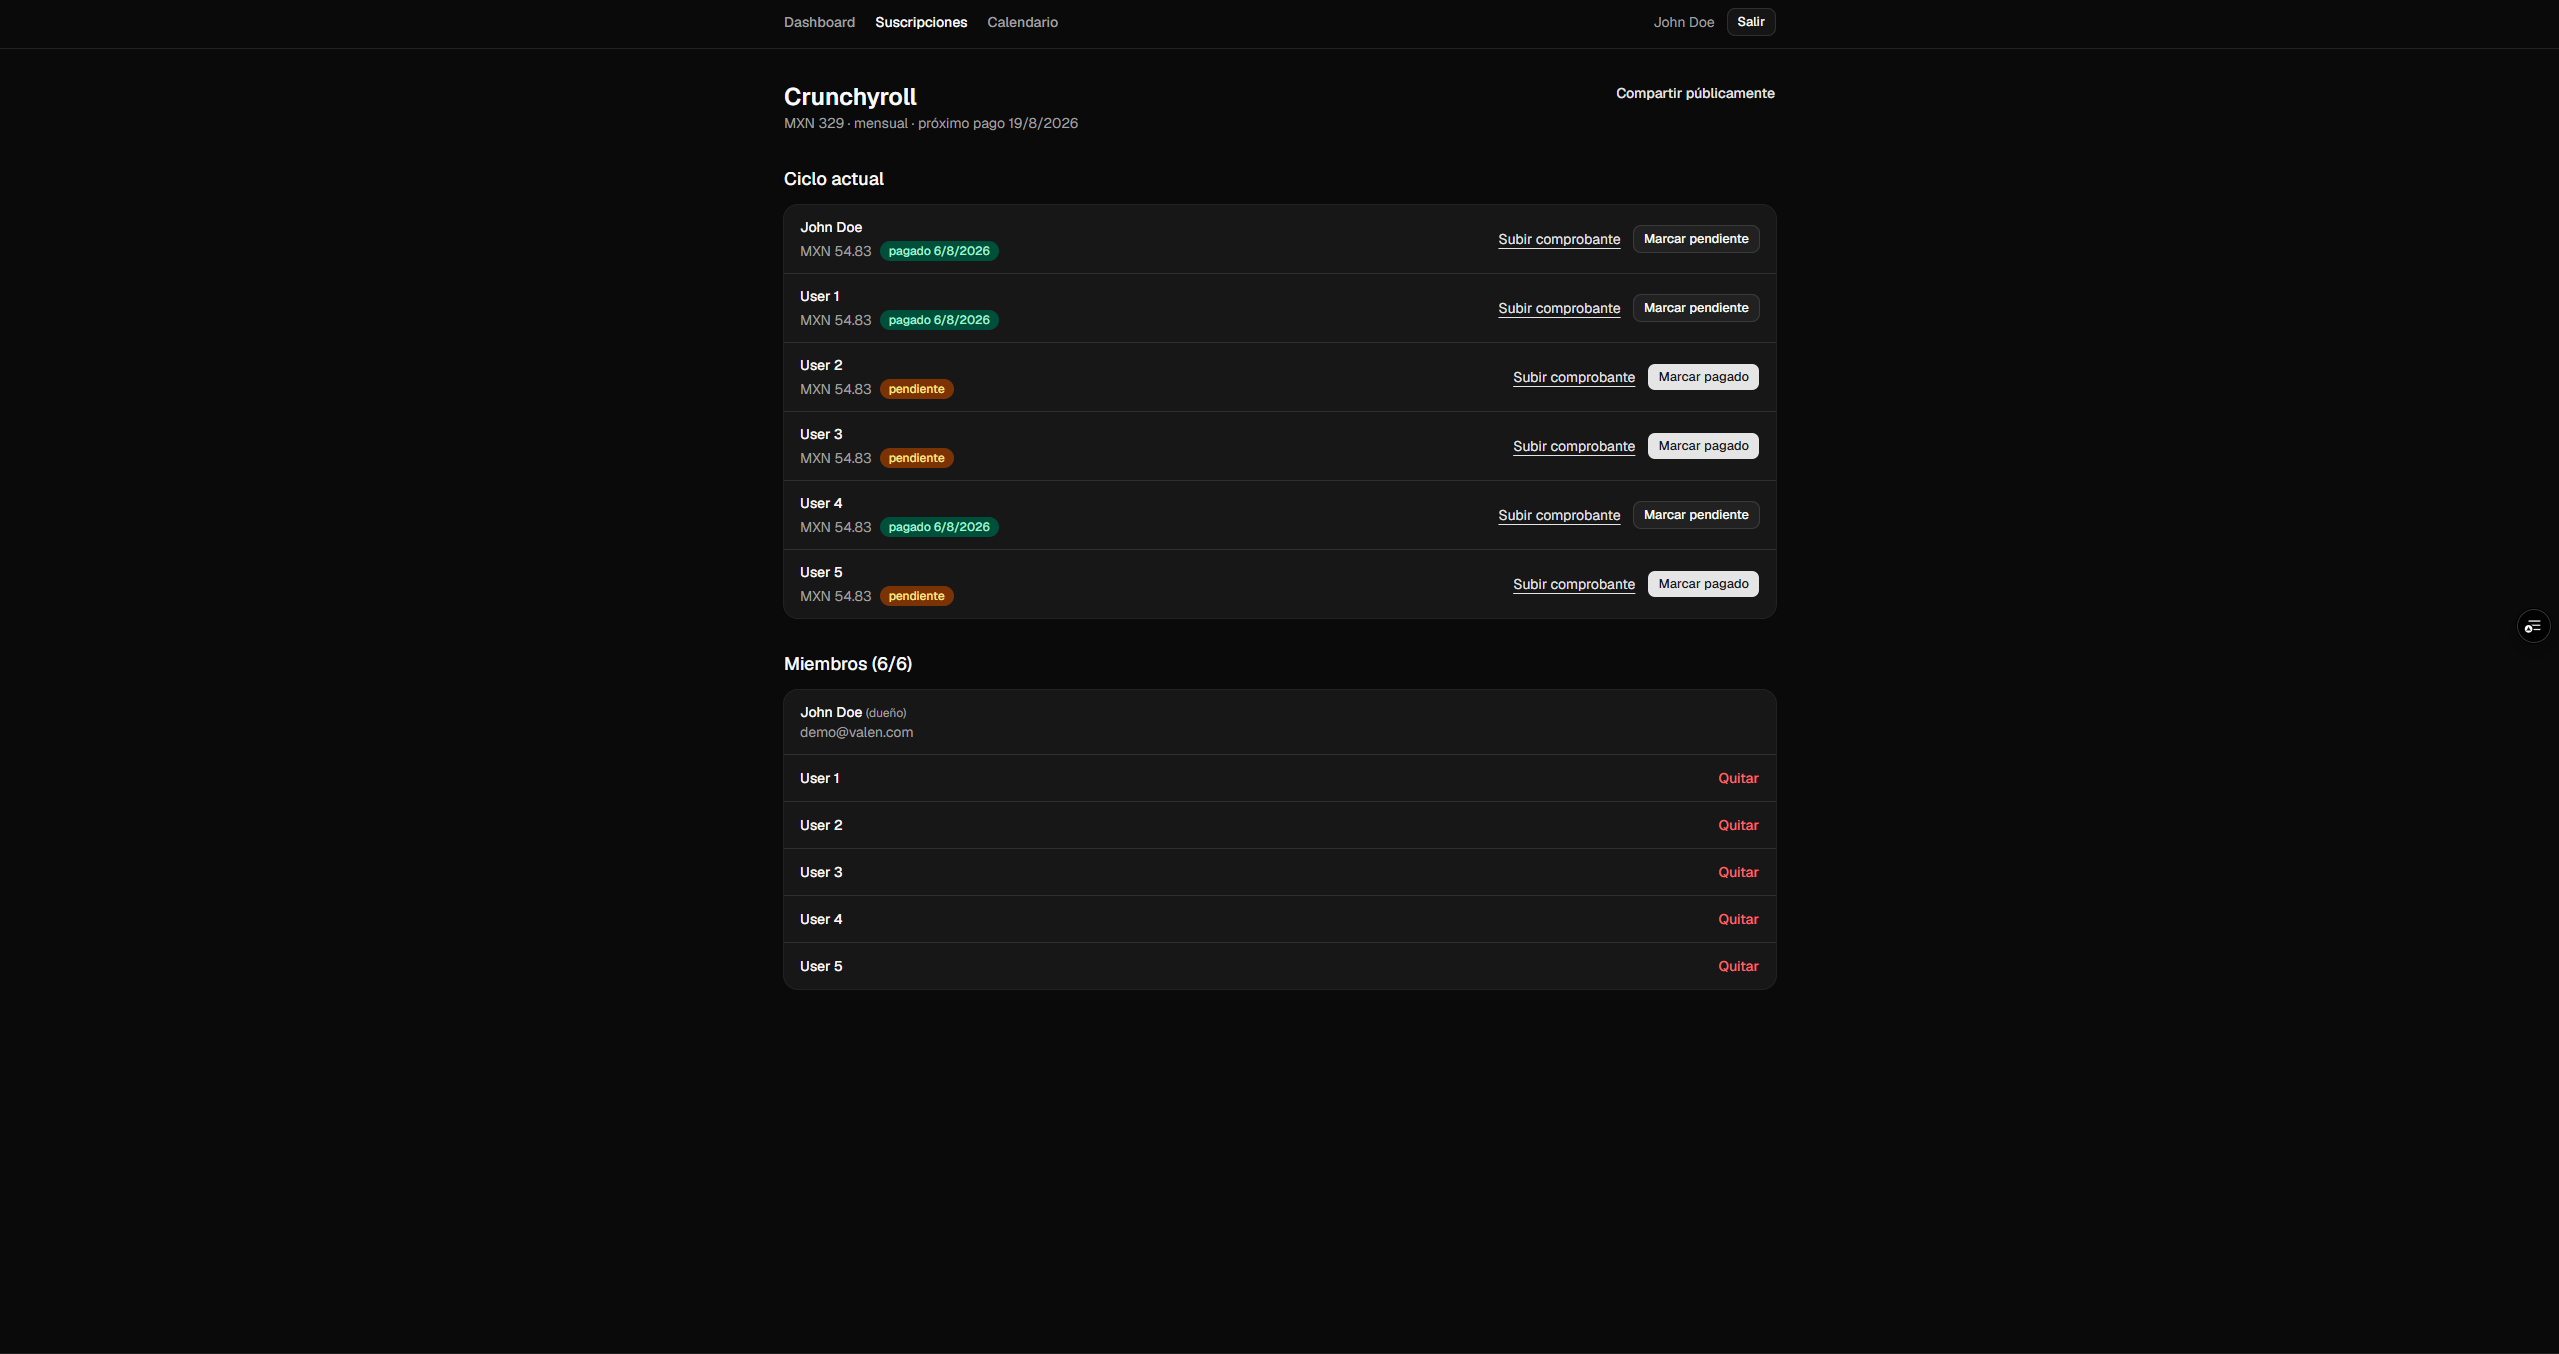Upload comprobante for User 1
Screen dimensions: 2559x1354
pyautogui.click(x=1559, y=308)
